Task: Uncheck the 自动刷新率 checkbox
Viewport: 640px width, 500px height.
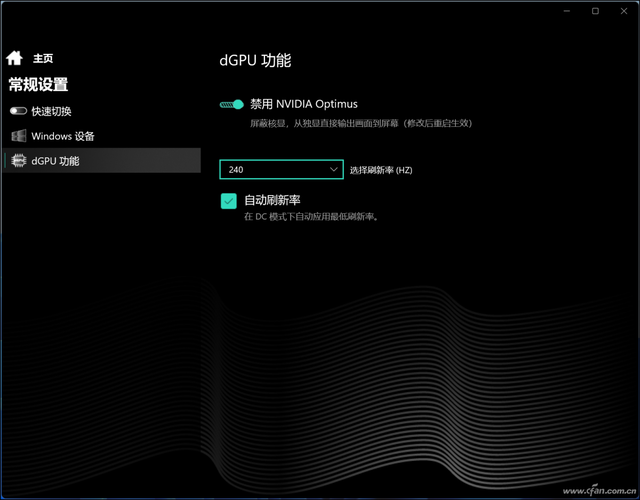Action: [x=229, y=201]
